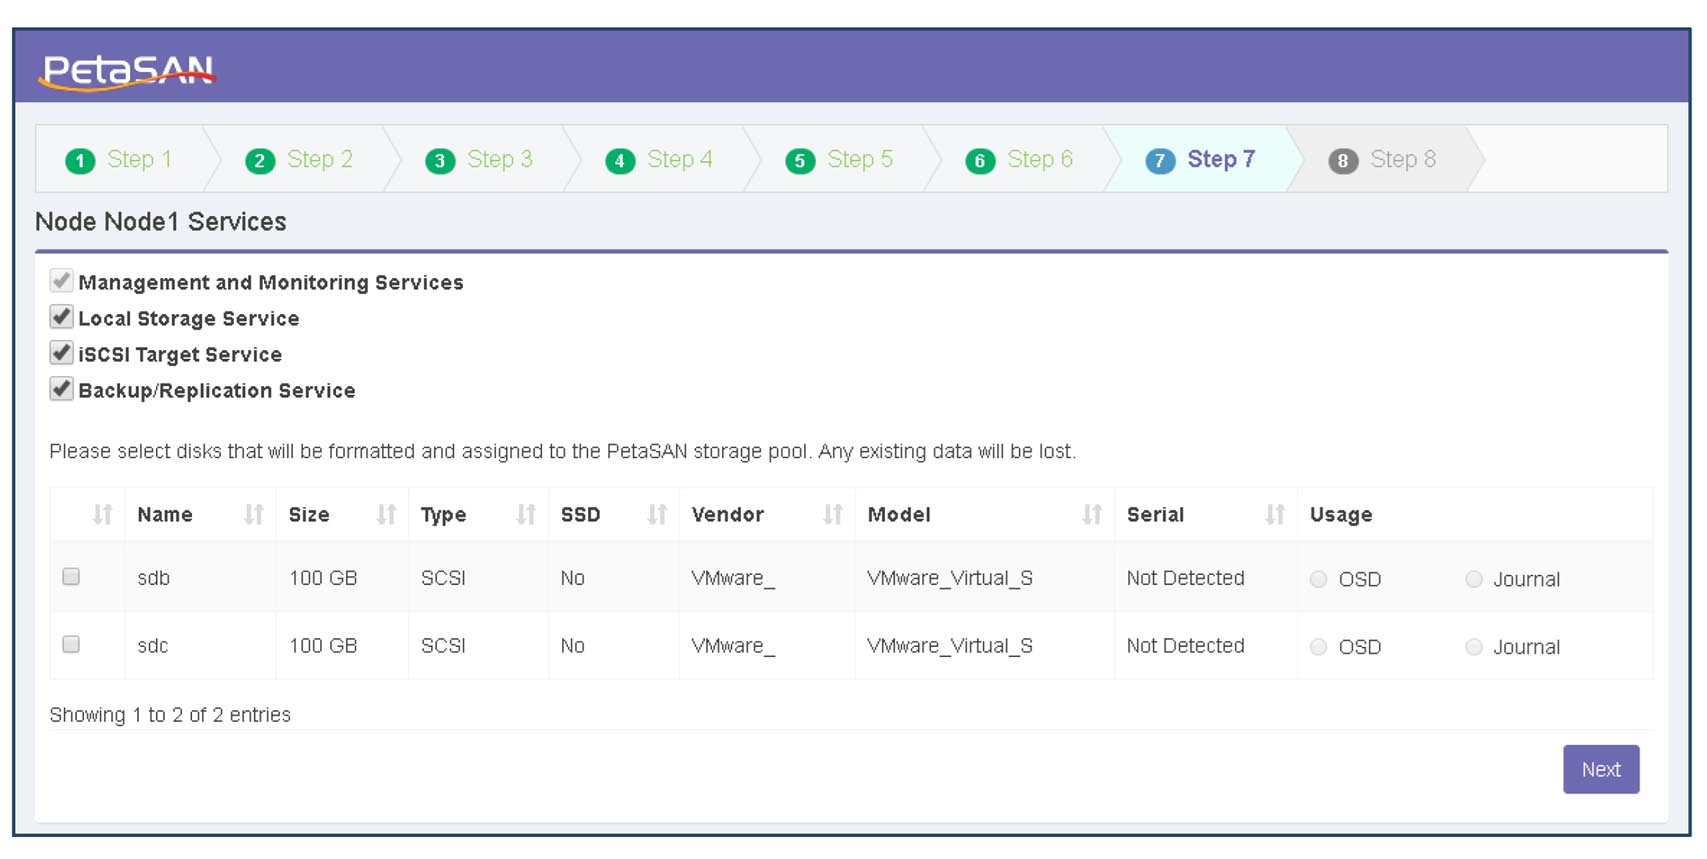Viewport: 1707px width, 859px height.
Task: Uncheck Local Storage Service checkbox
Action: (x=62, y=318)
